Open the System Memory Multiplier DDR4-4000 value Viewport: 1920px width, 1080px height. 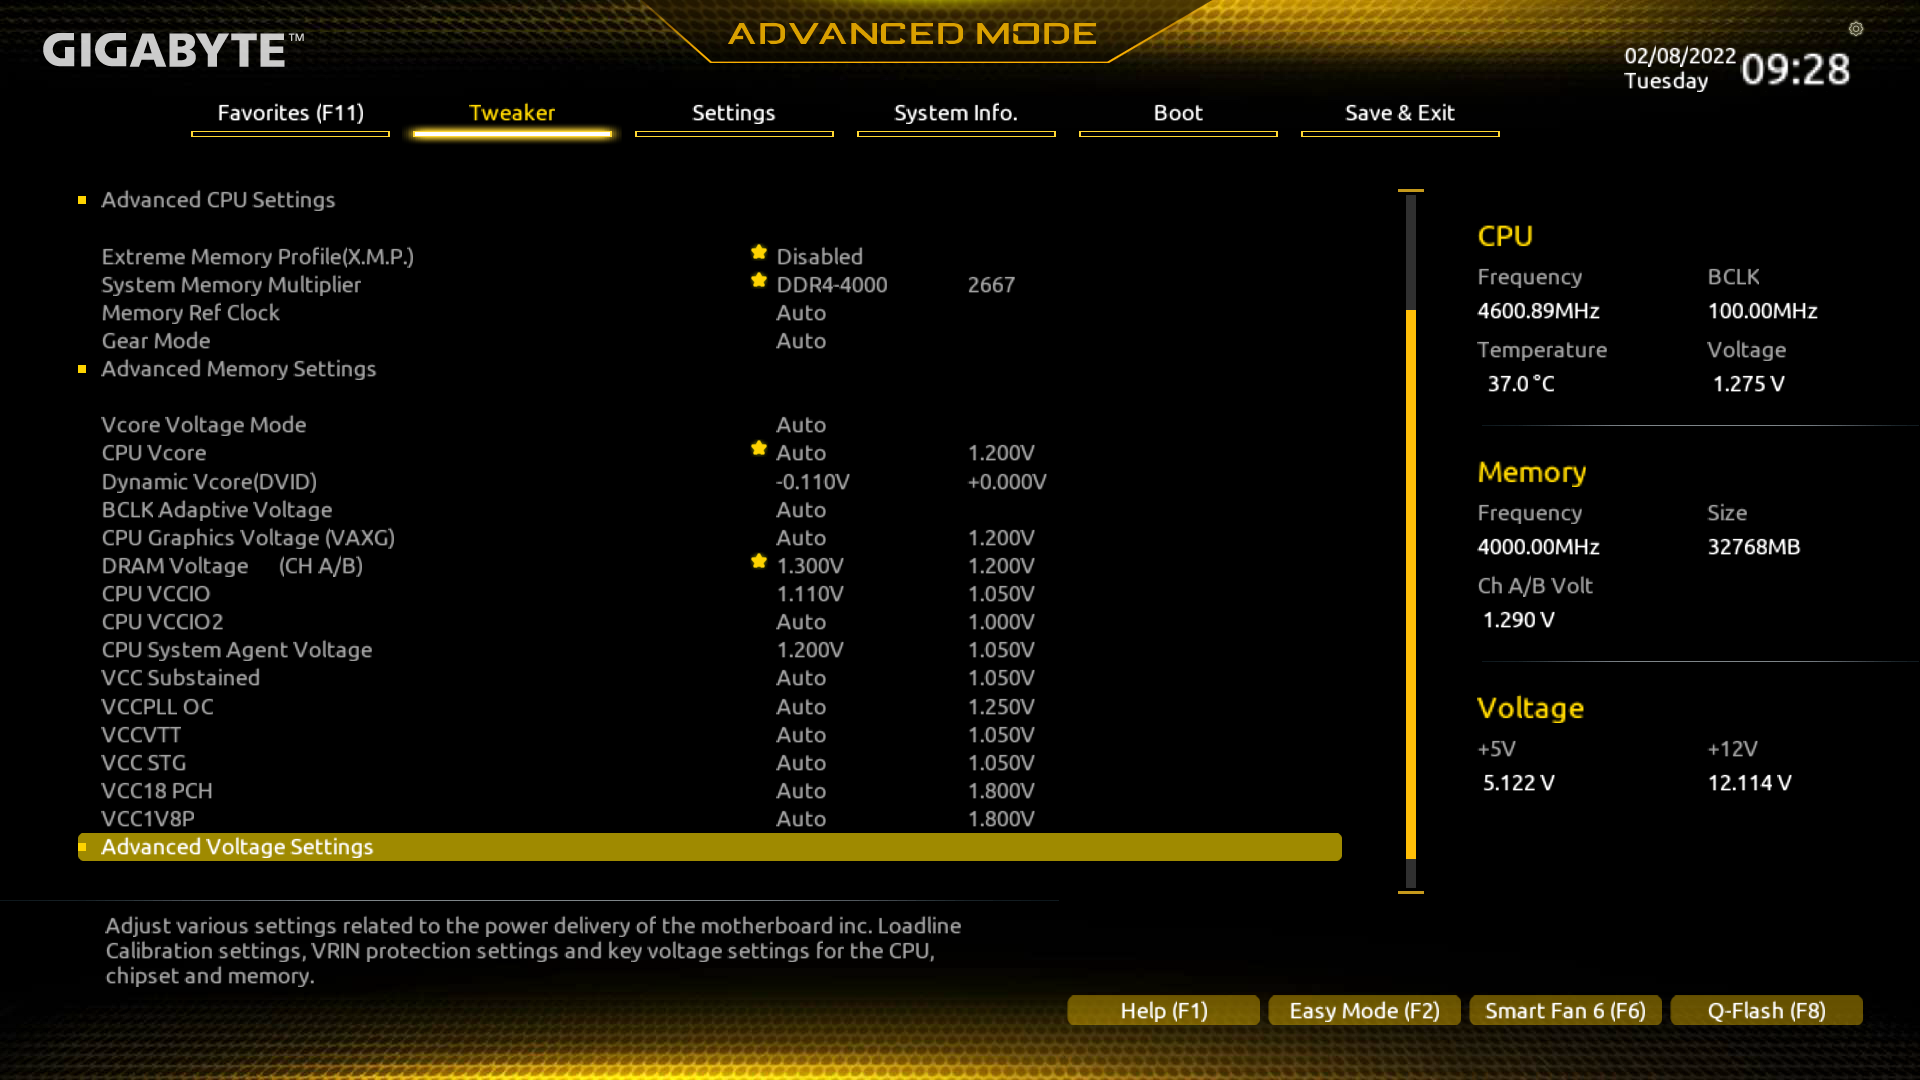[x=831, y=285]
